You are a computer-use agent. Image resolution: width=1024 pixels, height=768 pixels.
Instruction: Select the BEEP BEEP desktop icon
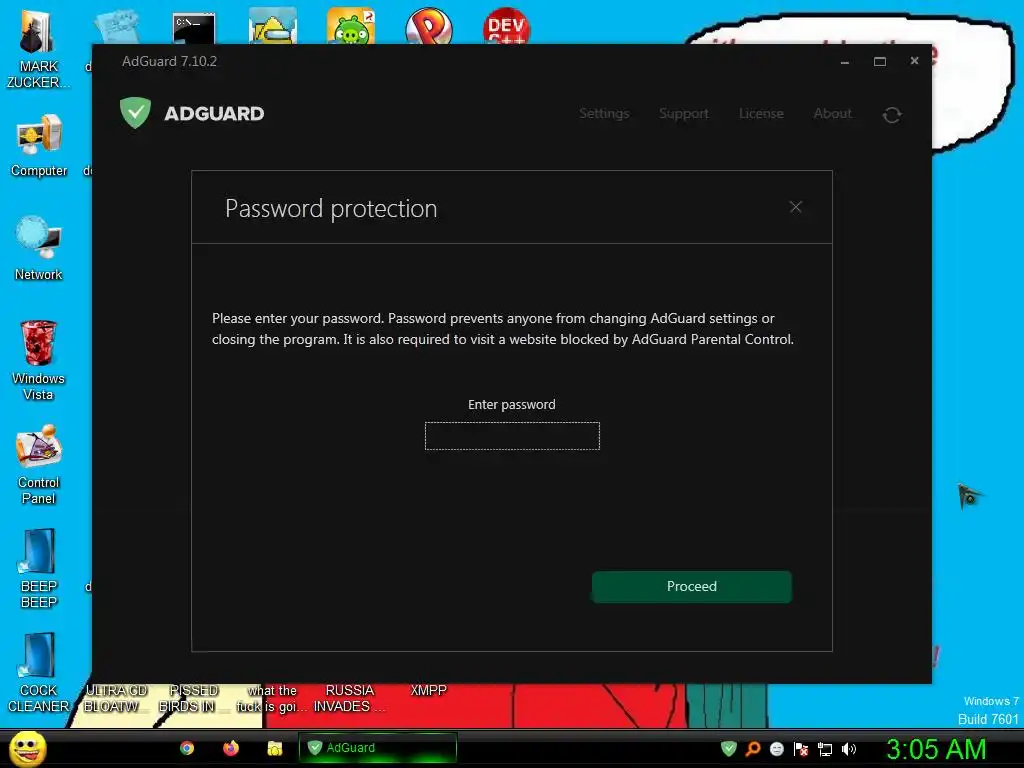point(39,568)
